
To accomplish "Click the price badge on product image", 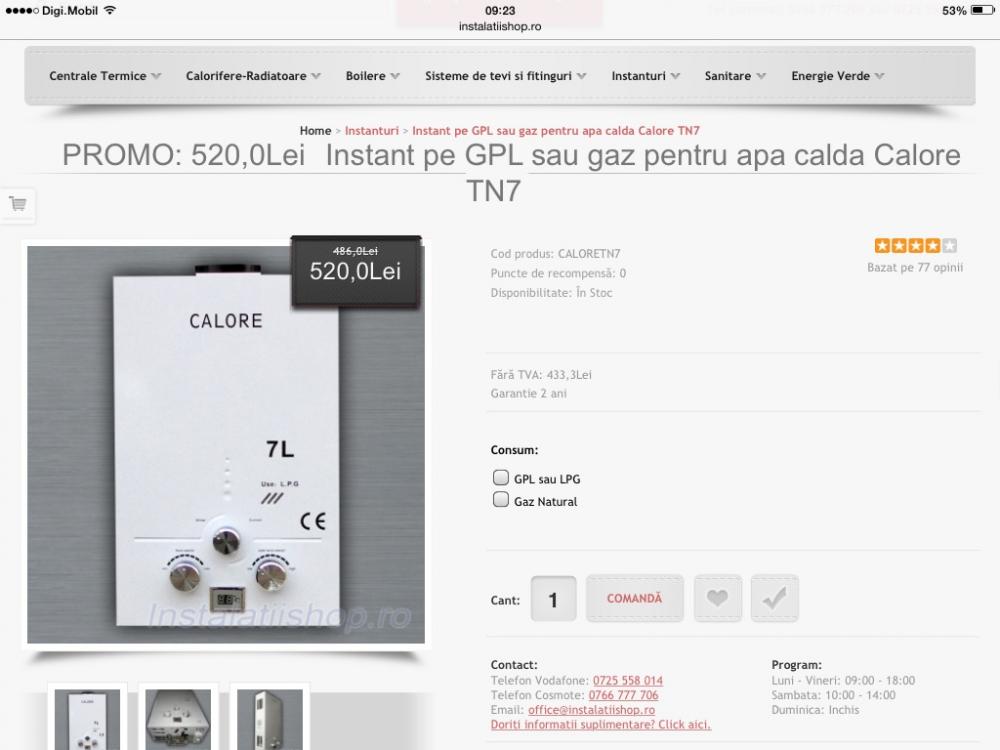I will click(x=356, y=272).
